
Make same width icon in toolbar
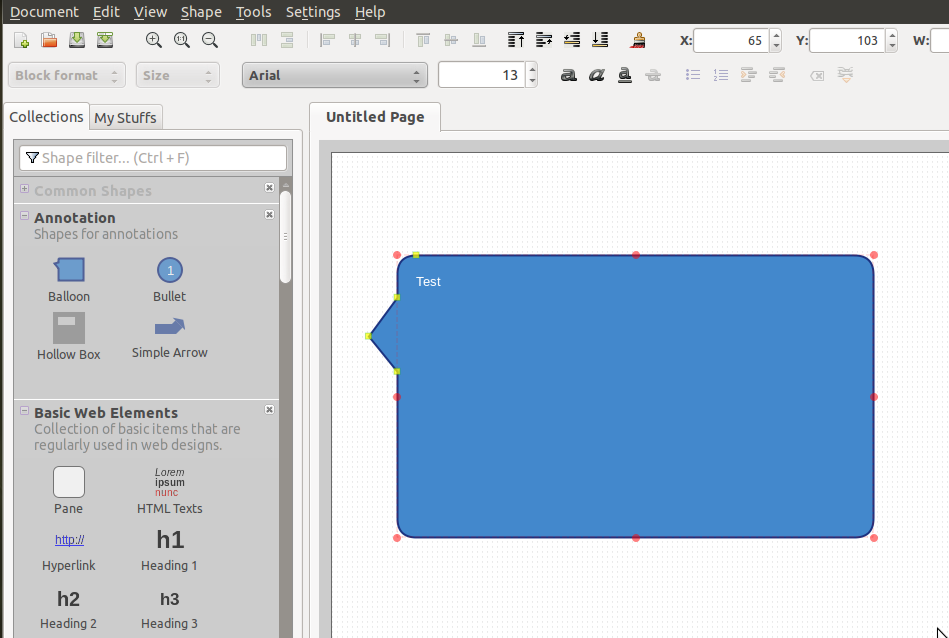pyautogui.click(x=259, y=40)
